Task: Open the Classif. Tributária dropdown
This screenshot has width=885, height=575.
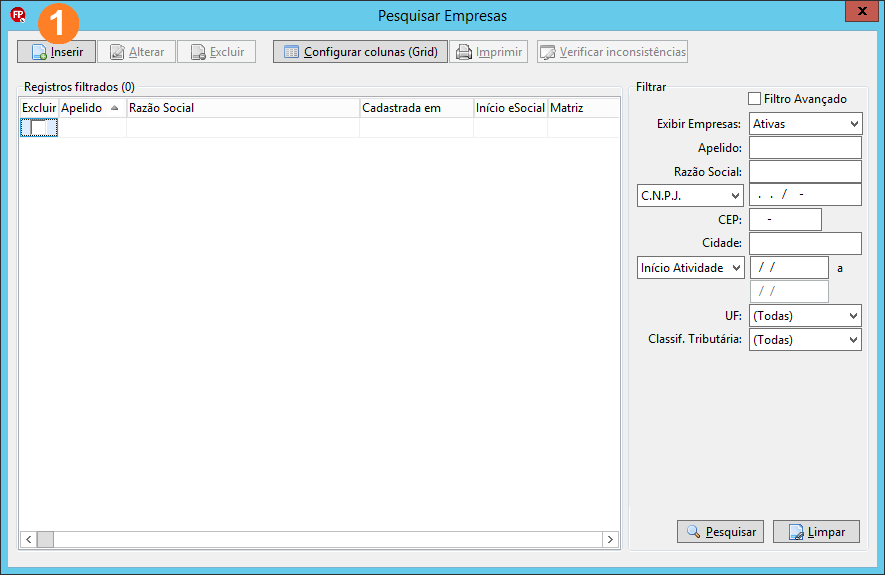Action: point(805,340)
